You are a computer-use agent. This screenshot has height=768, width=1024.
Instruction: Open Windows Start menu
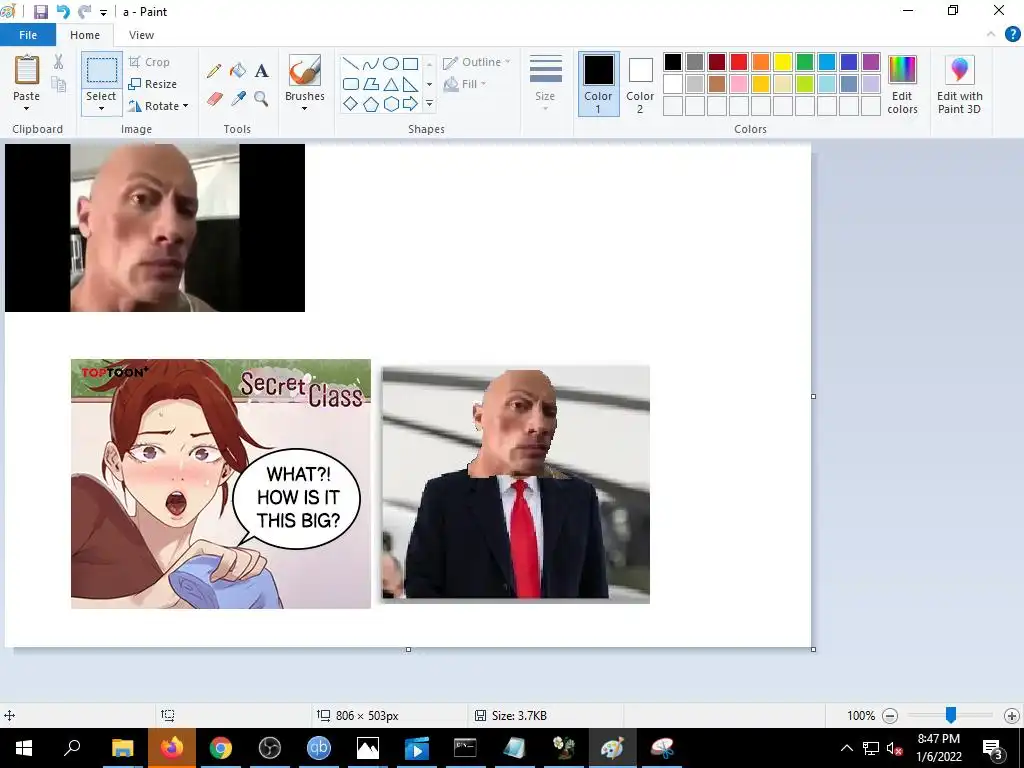point(24,748)
